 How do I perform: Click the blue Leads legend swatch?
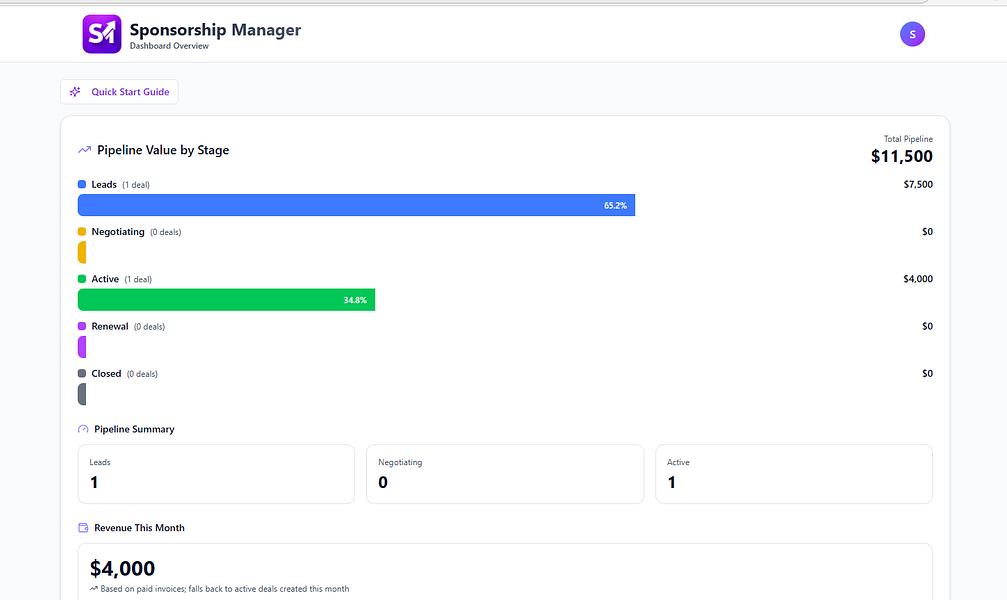[x=82, y=184]
